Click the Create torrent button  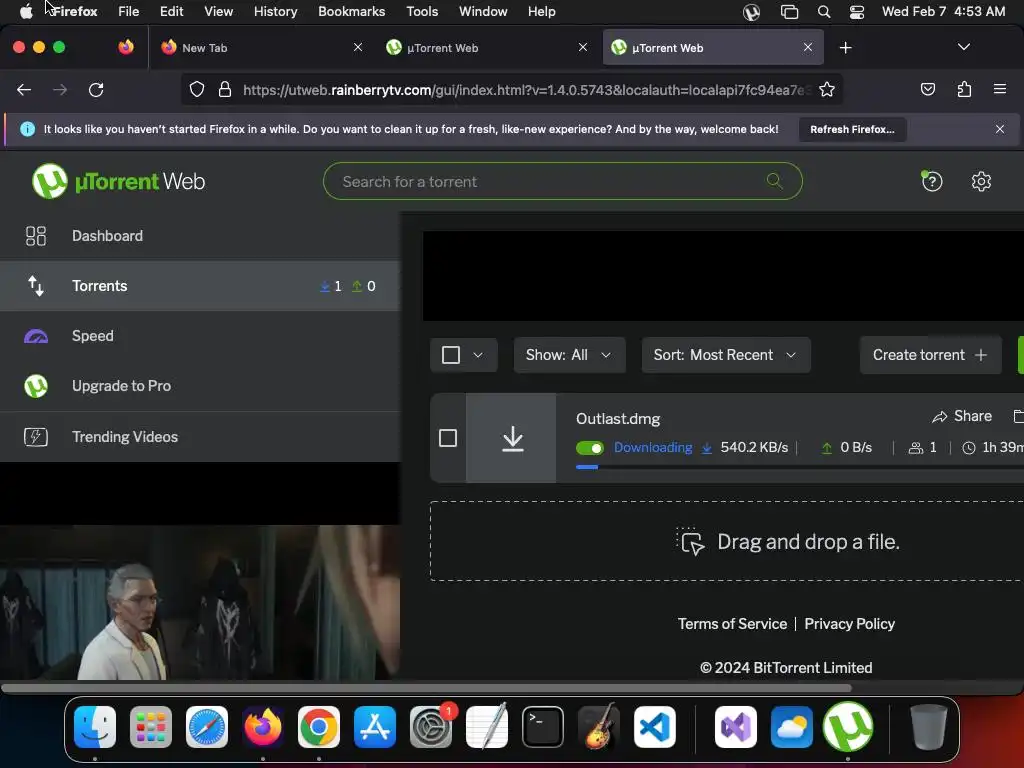point(930,355)
